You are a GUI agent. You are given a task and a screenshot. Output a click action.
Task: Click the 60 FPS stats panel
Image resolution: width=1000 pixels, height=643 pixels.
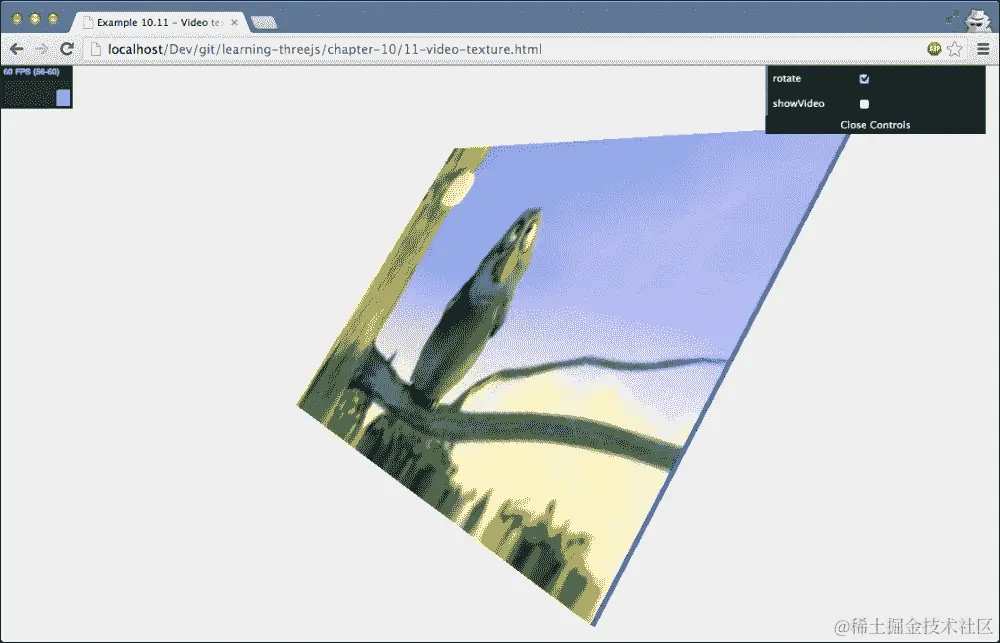[36, 87]
